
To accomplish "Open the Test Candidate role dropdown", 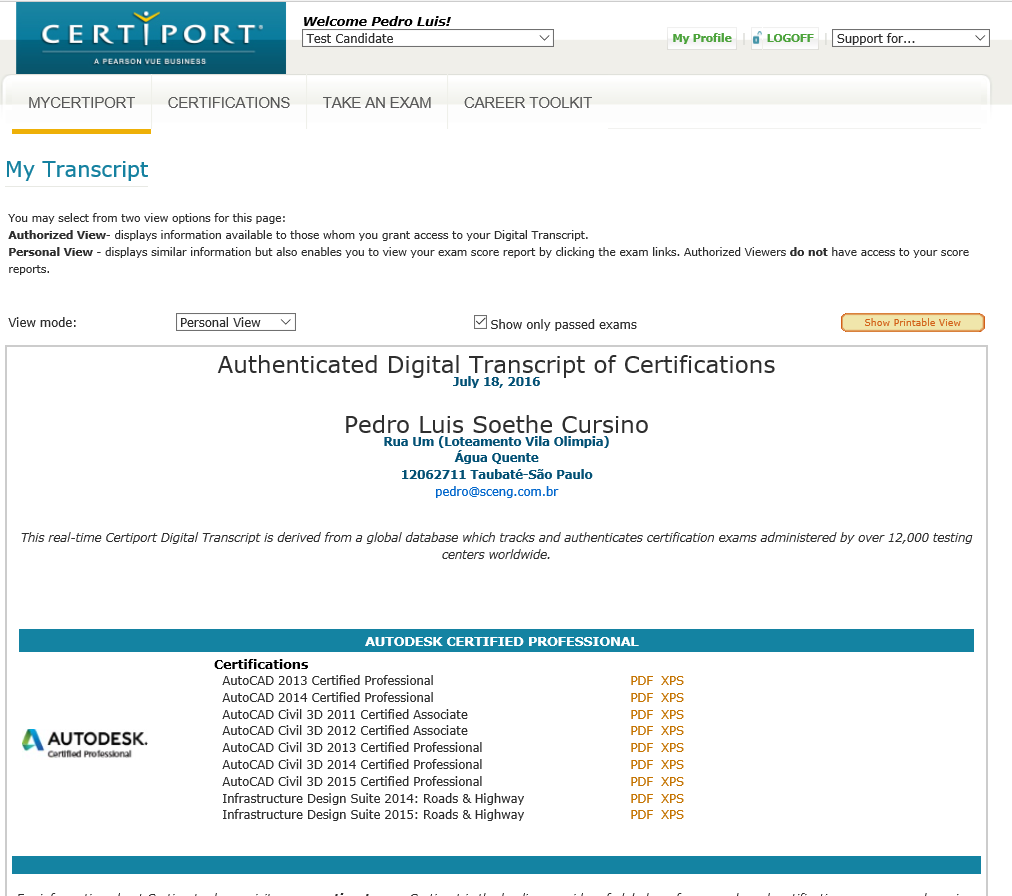I will [x=427, y=38].
